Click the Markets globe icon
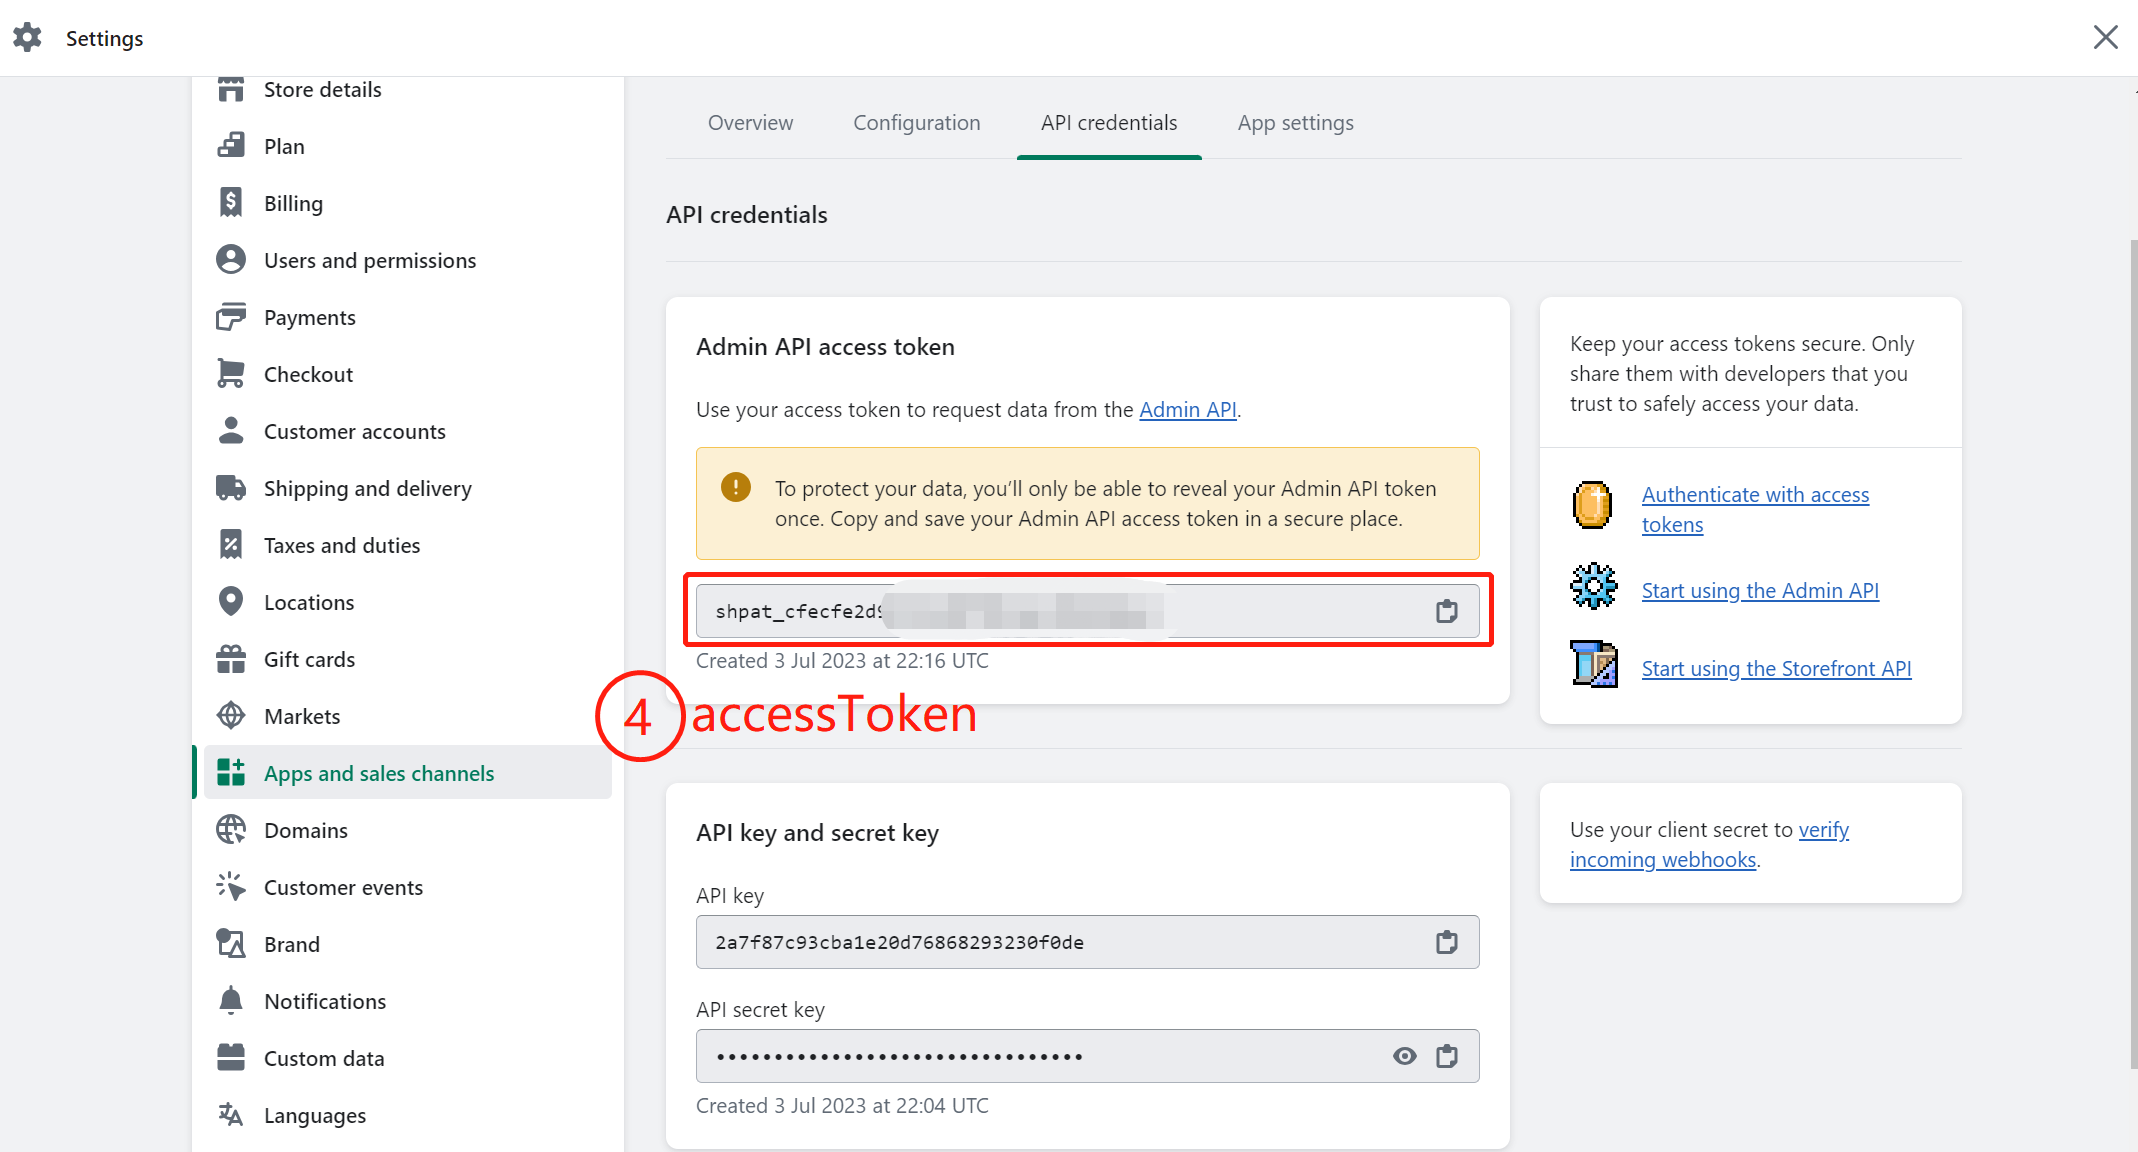The image size is (2138, 1152). pos(231,716)
